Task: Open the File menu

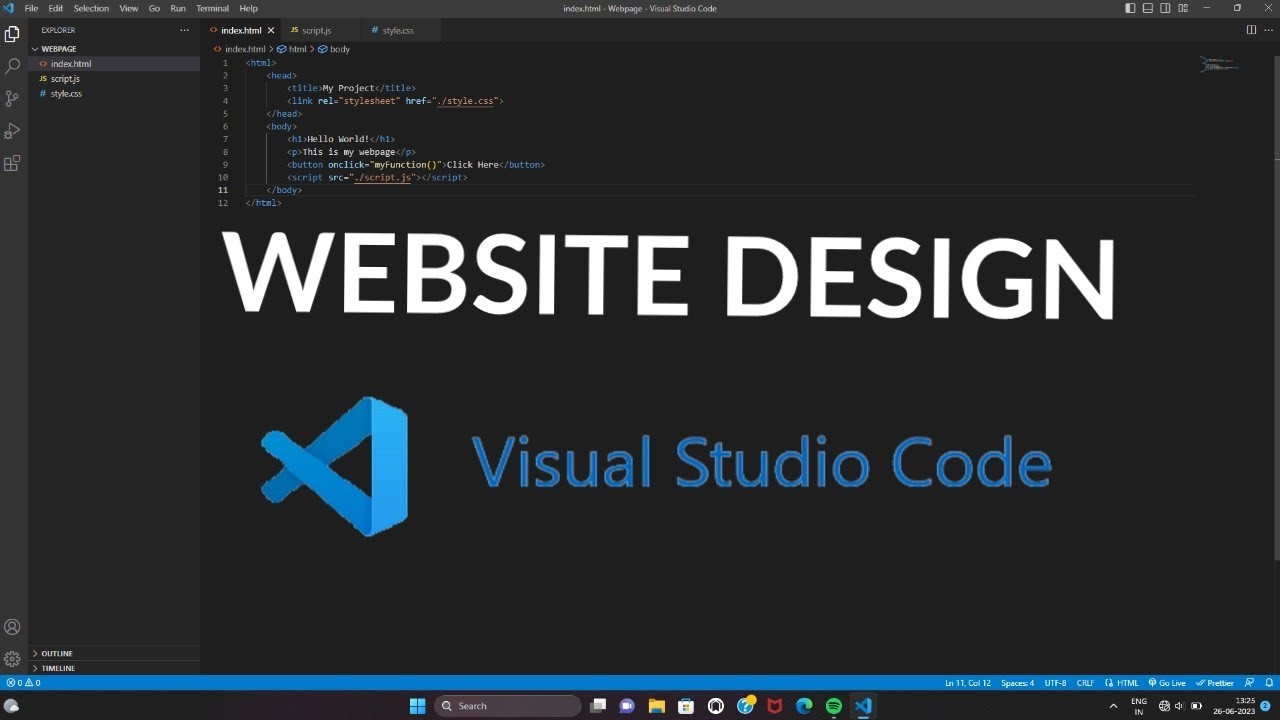Action: click(x=31, y=8)
